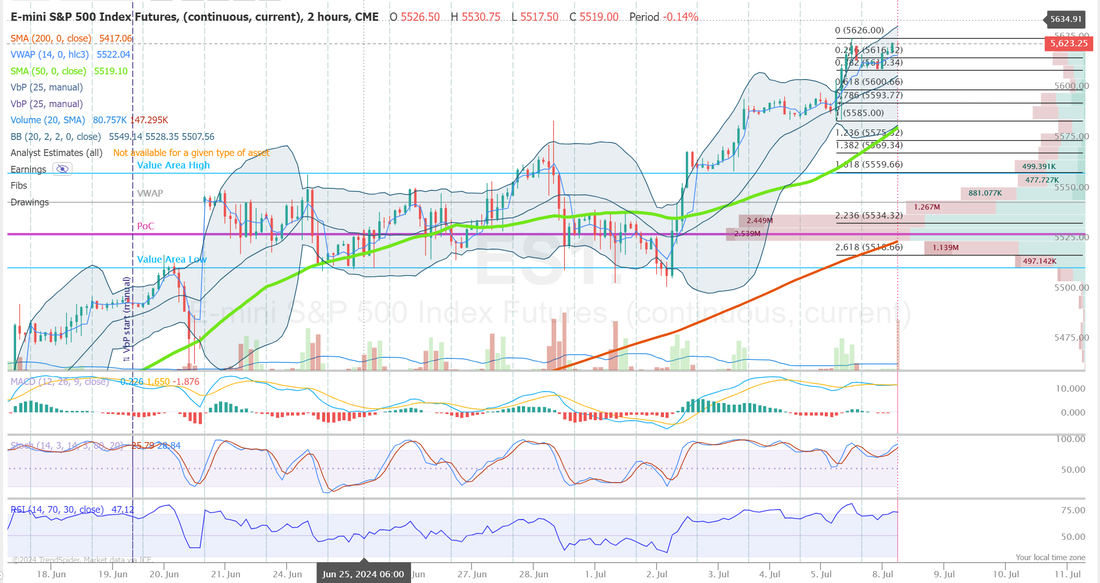Click the Jun 25, 2024 06:00 crosshair time label

pyautogui.click(x=363, y=574)
